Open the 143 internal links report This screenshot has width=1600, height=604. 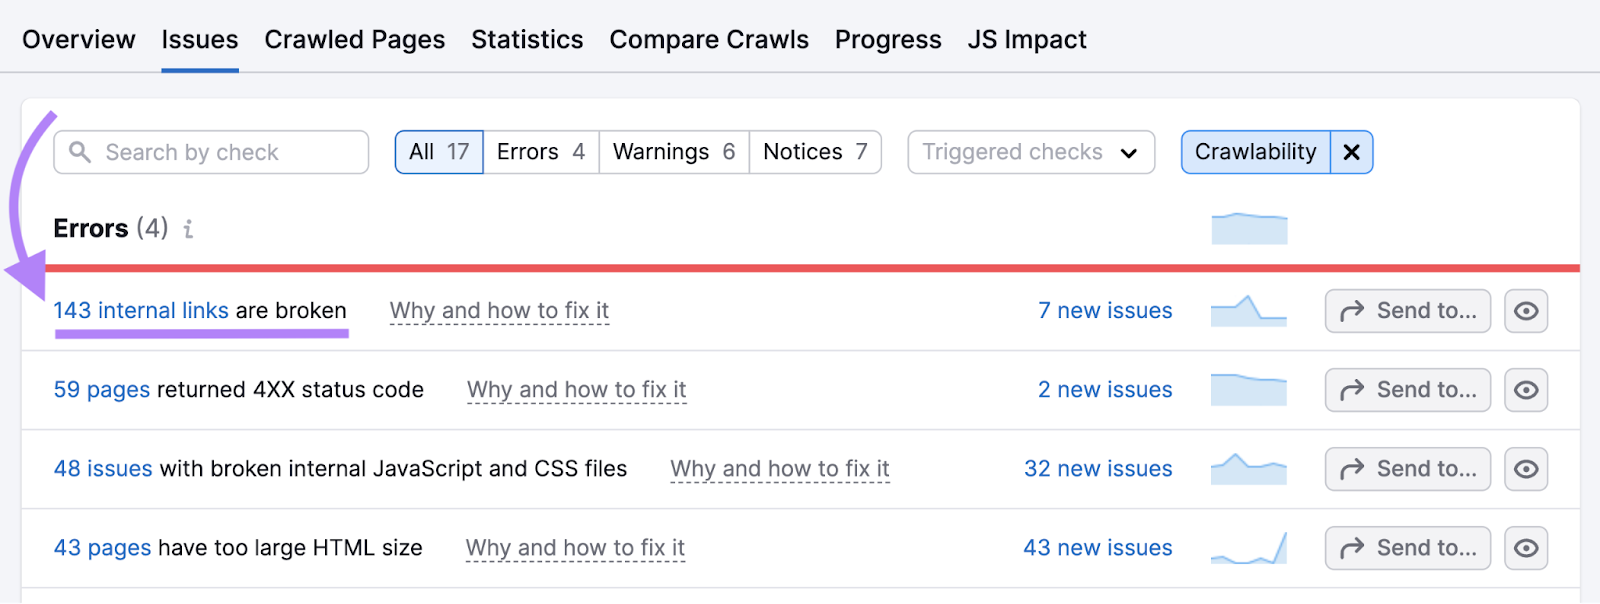point(143,310)
